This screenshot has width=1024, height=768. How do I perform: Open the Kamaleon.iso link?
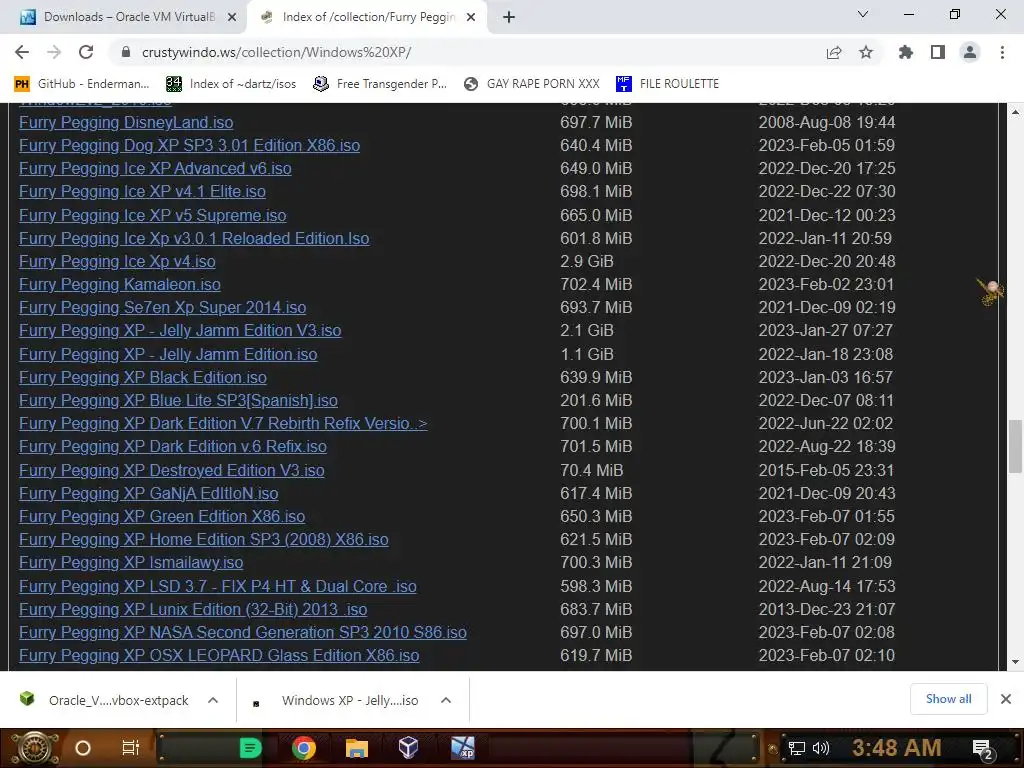(120, 284)
